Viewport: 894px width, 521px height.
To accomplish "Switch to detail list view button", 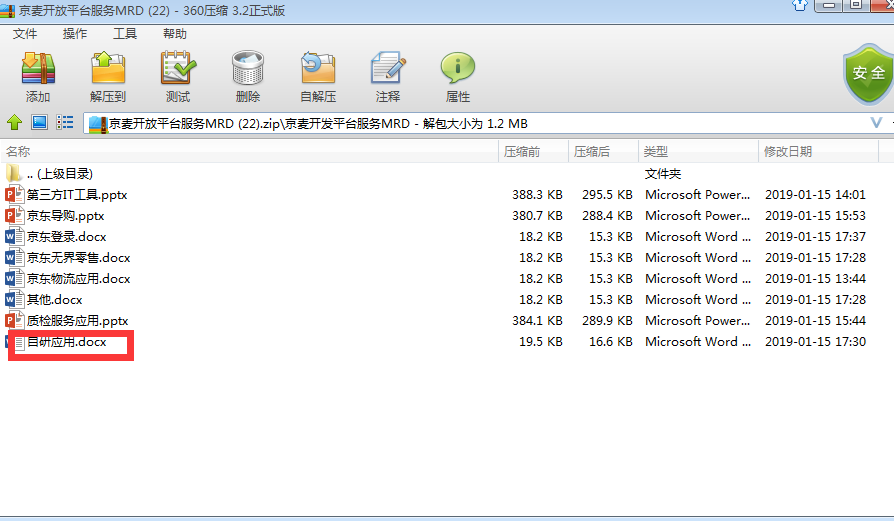I will 64,122.
